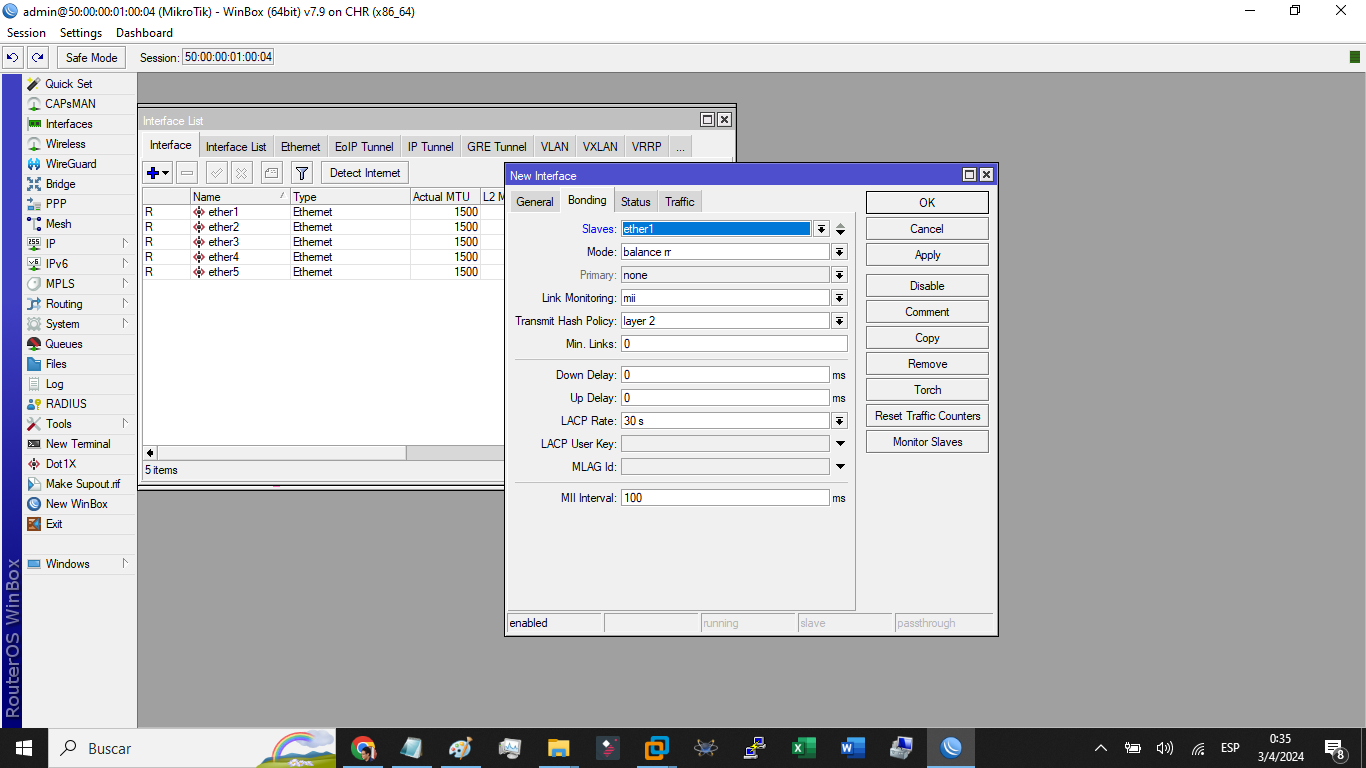
Task: Open the PPP menu
Action: click(56, 204)
